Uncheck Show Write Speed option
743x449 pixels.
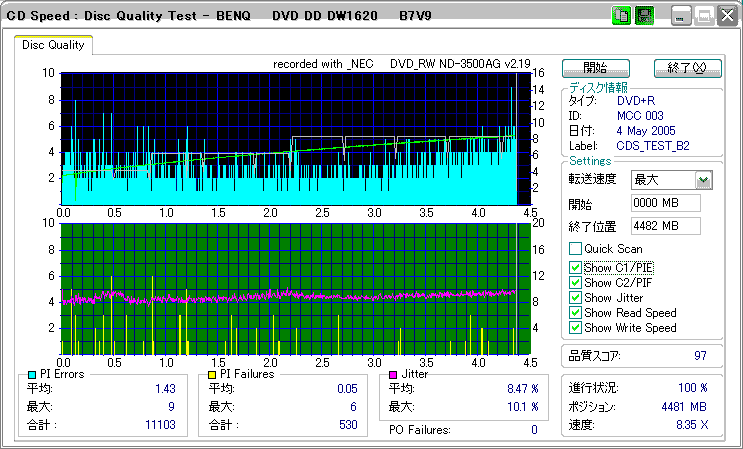[x=575, y=328]
